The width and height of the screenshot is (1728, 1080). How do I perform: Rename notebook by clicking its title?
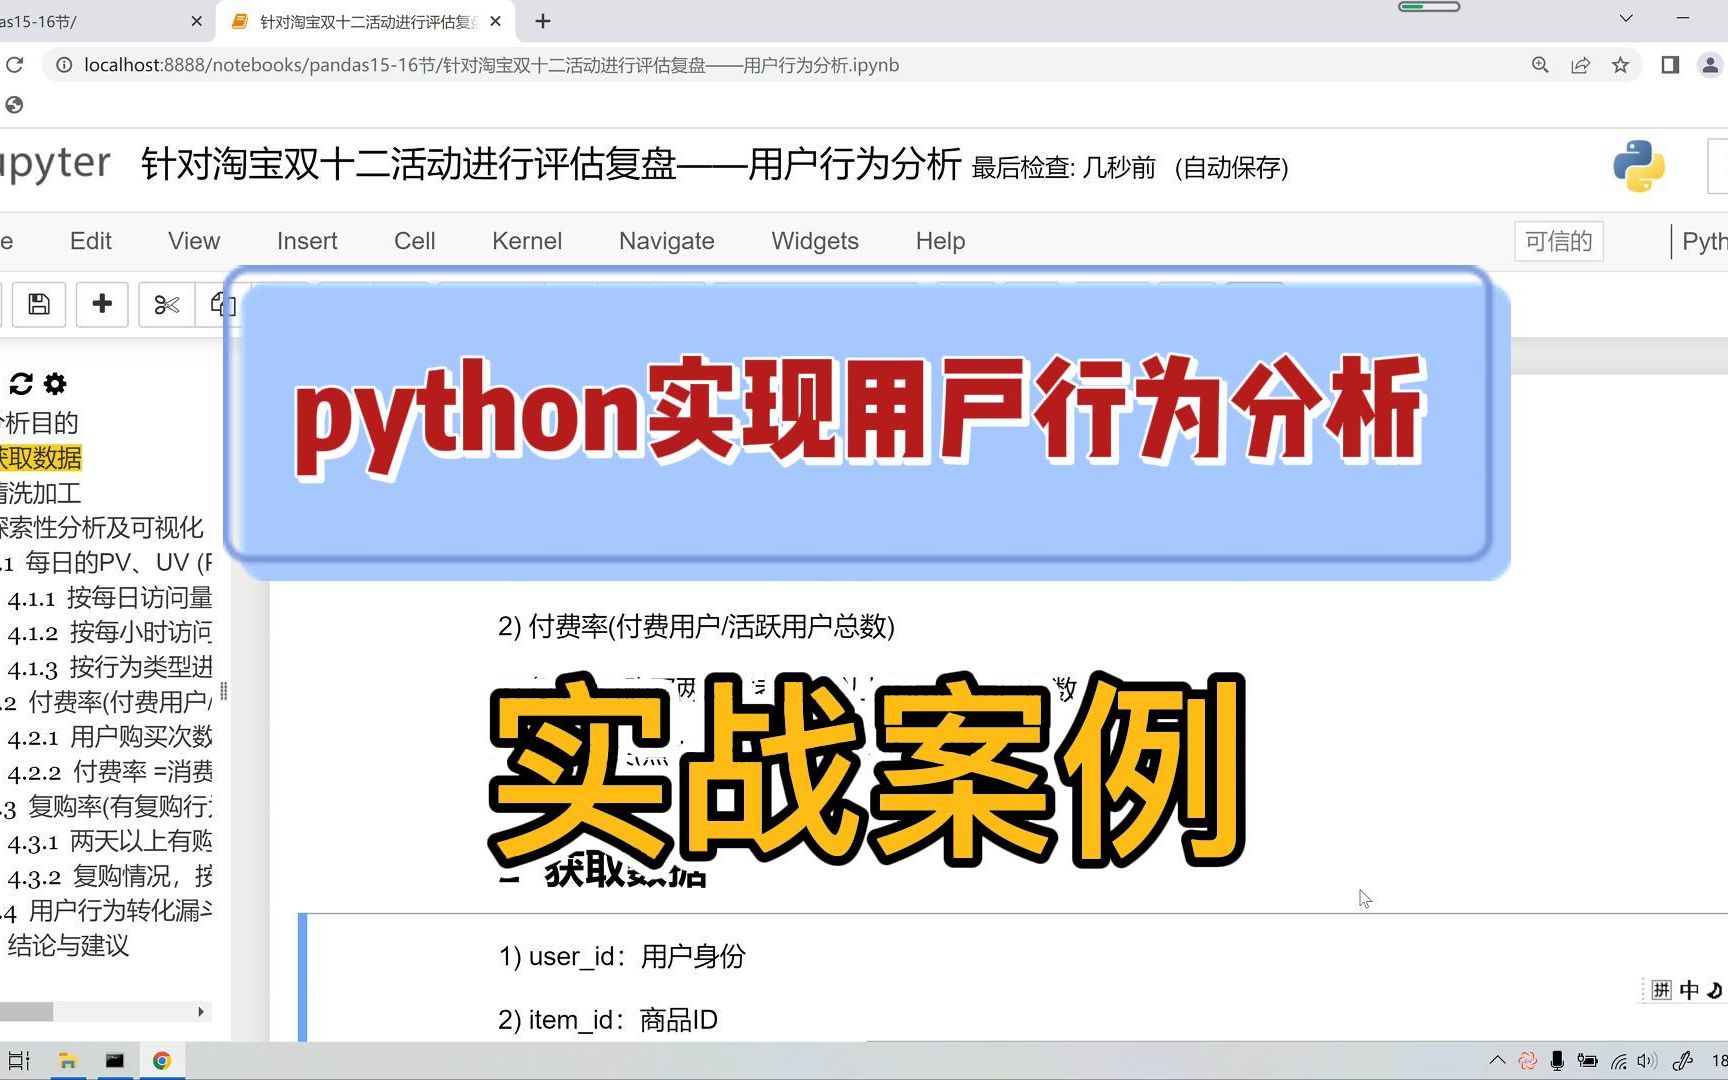point(551,164)
